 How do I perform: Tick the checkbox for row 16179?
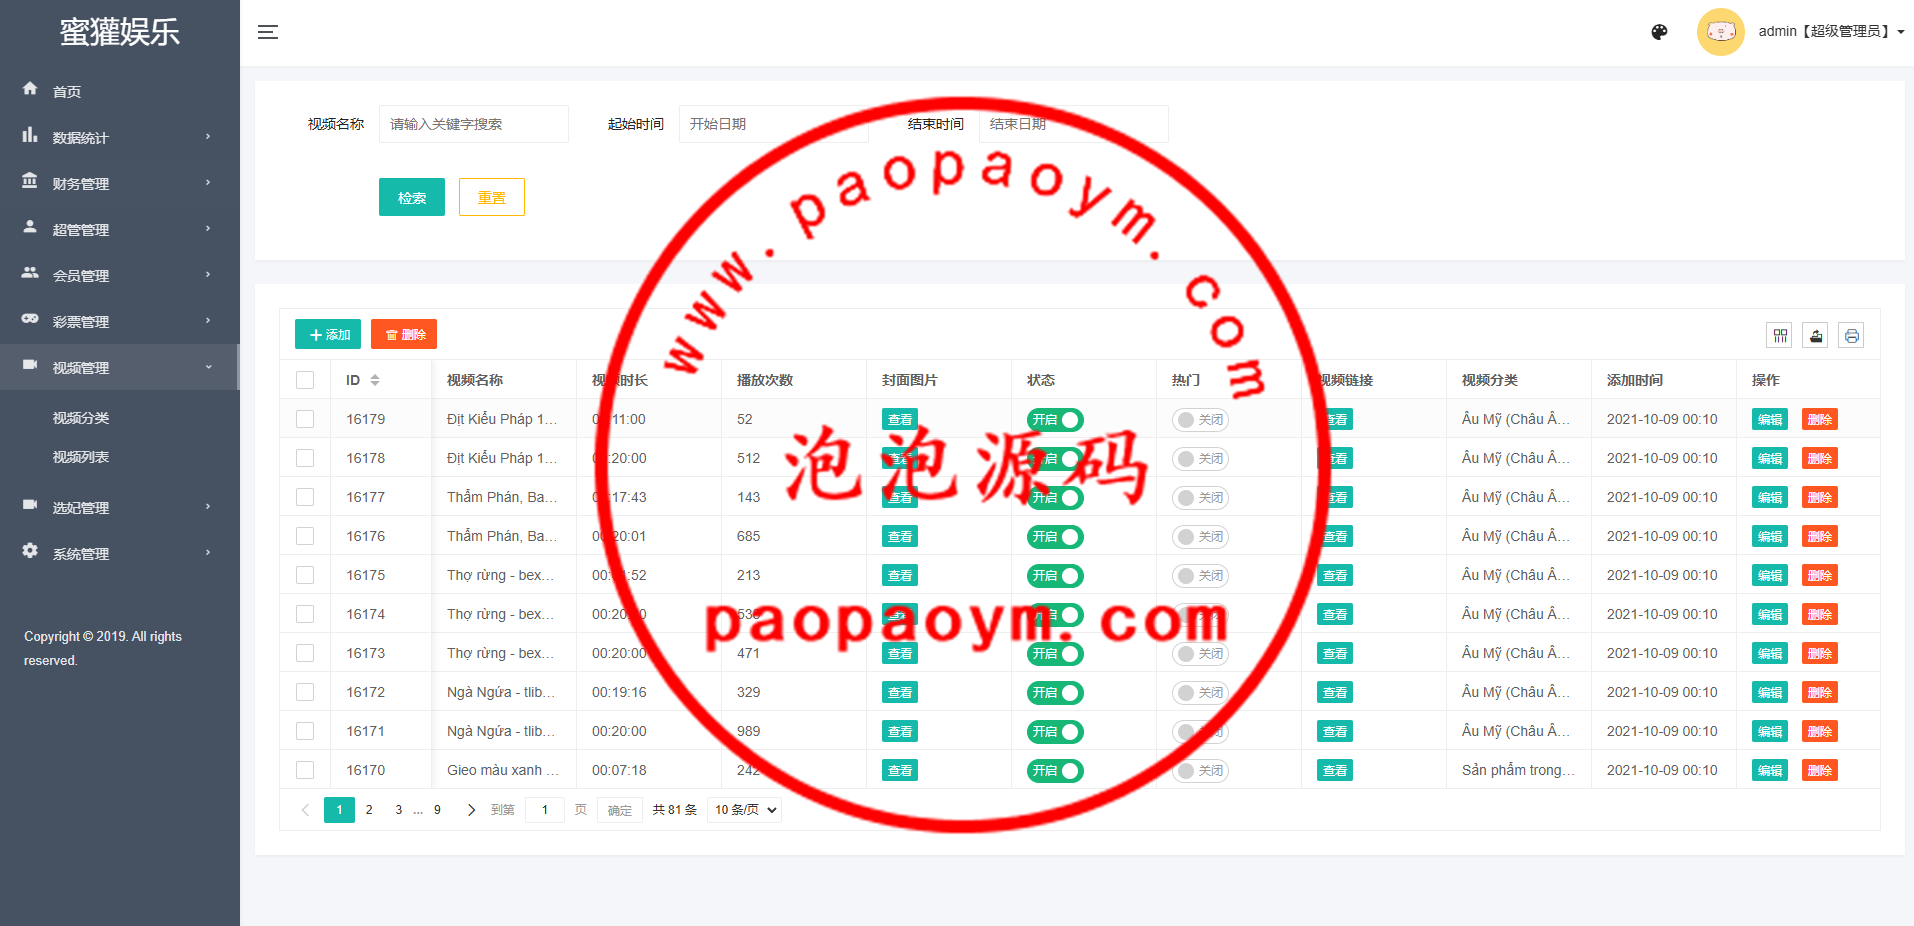coord(305,419)
